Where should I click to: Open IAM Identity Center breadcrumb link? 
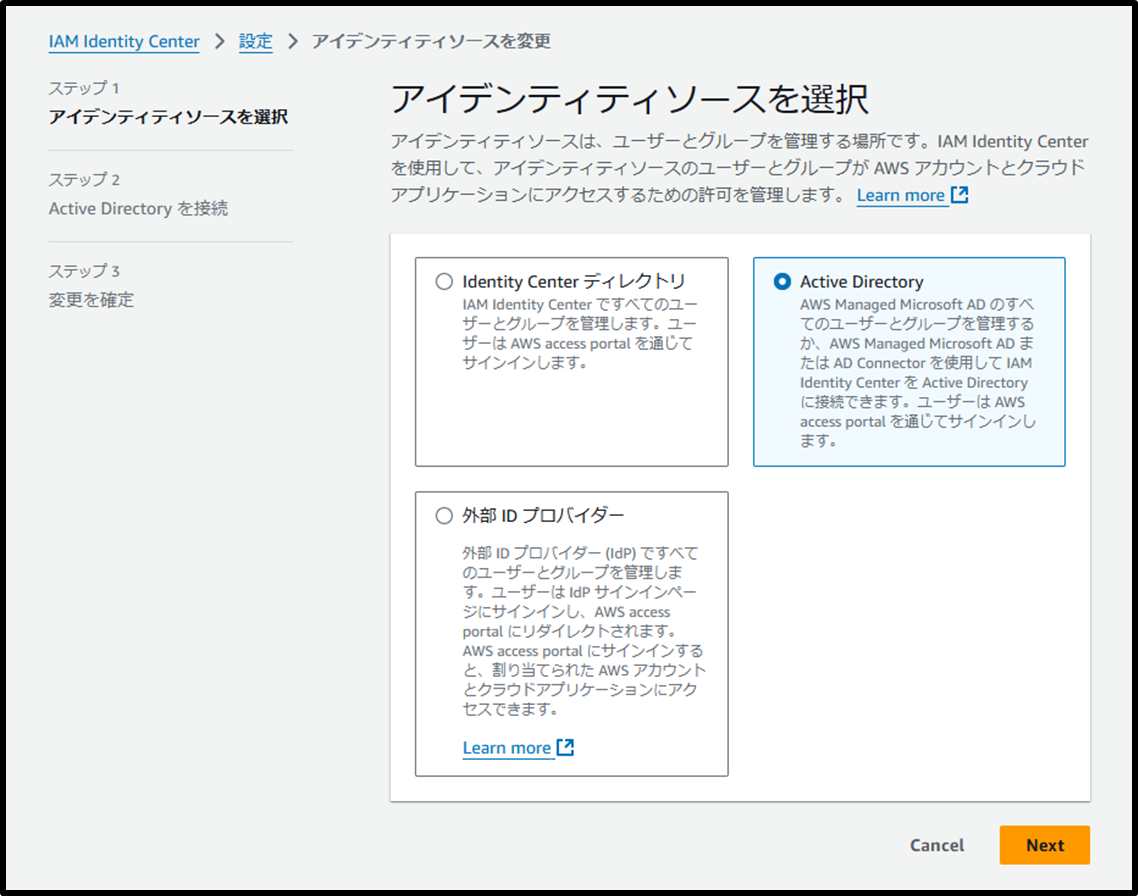click(x=124, y=41)
